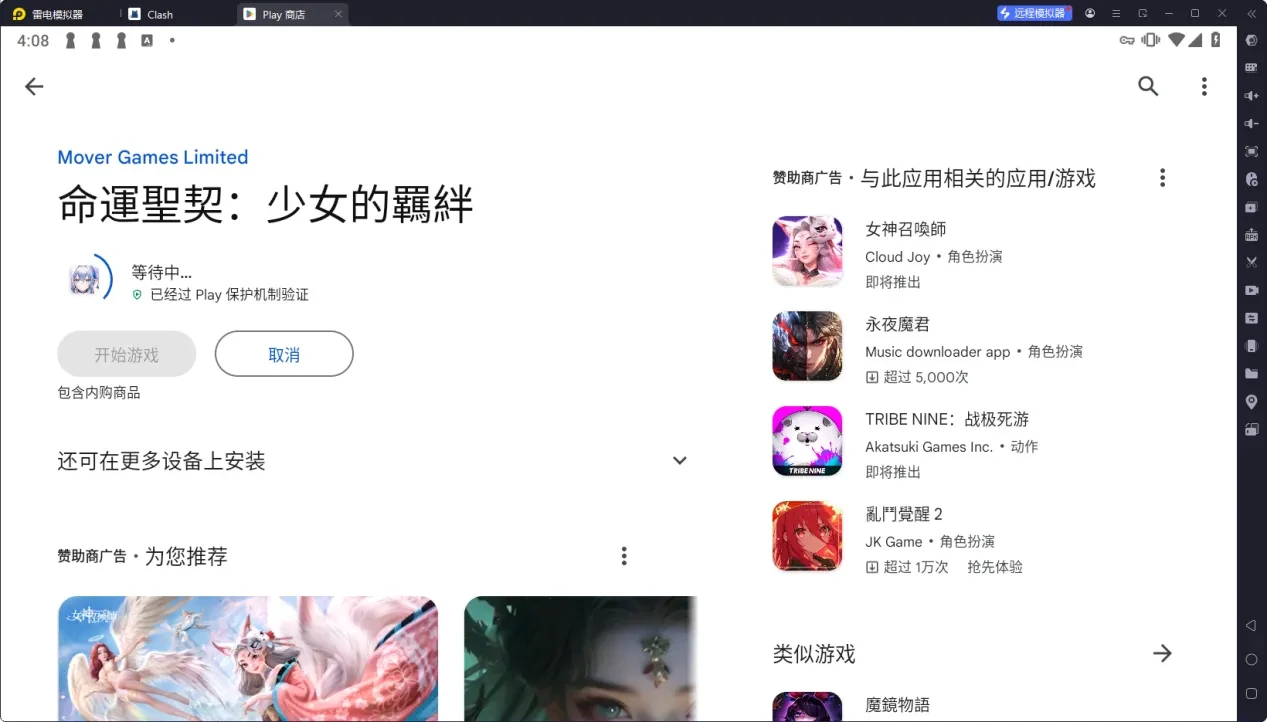The image size is (1267, 722).
Task: Open the virtual location pin icon
Action: point(1251,401)
